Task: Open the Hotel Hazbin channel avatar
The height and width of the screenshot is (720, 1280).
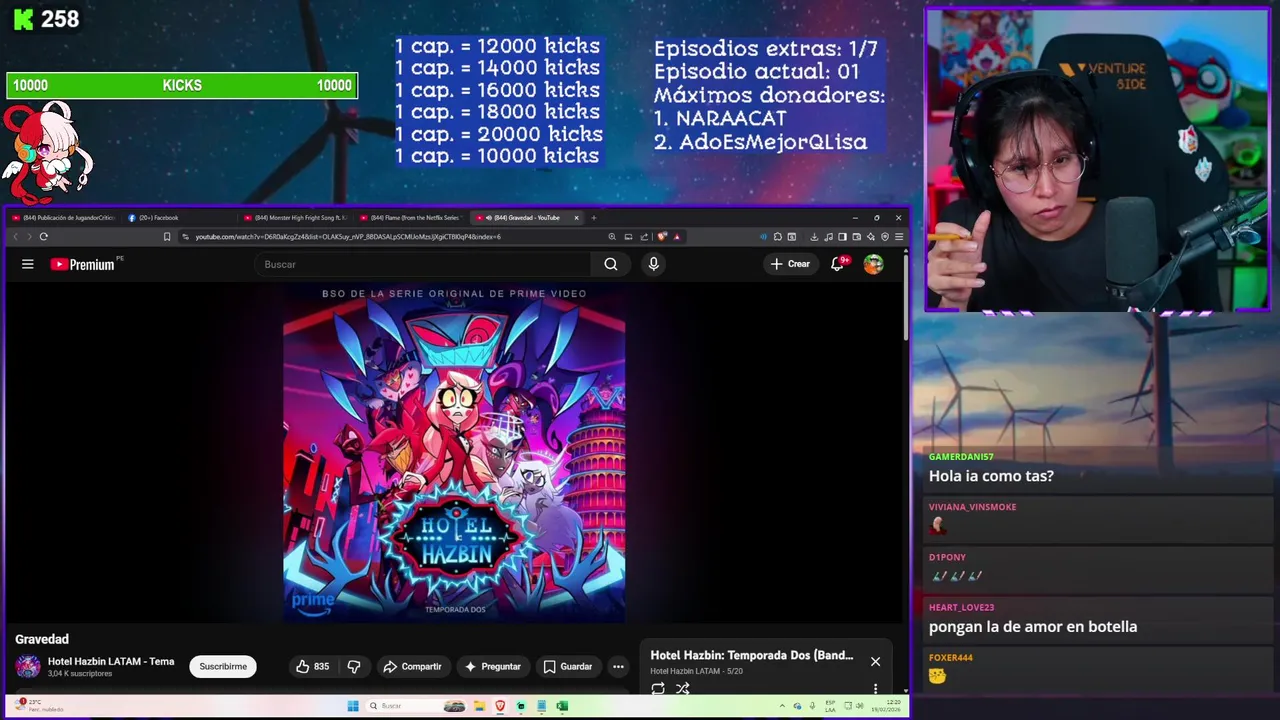Action: 28,667
